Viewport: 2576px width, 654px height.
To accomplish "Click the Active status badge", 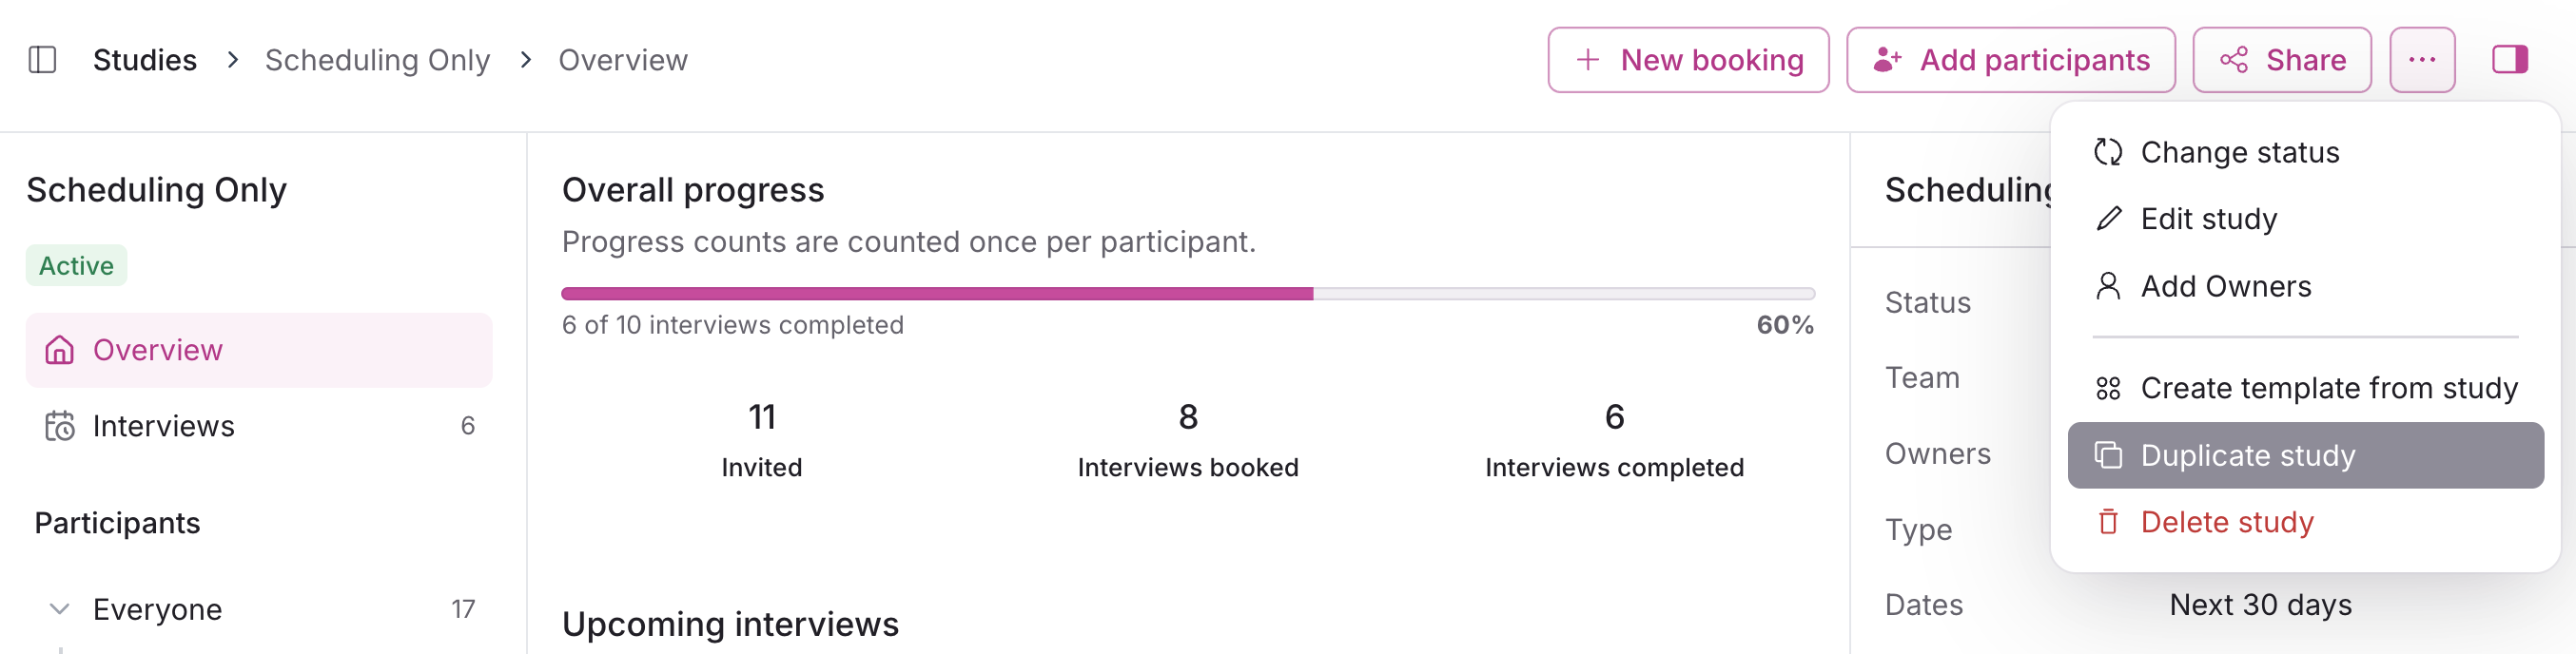I will point(76,266).
